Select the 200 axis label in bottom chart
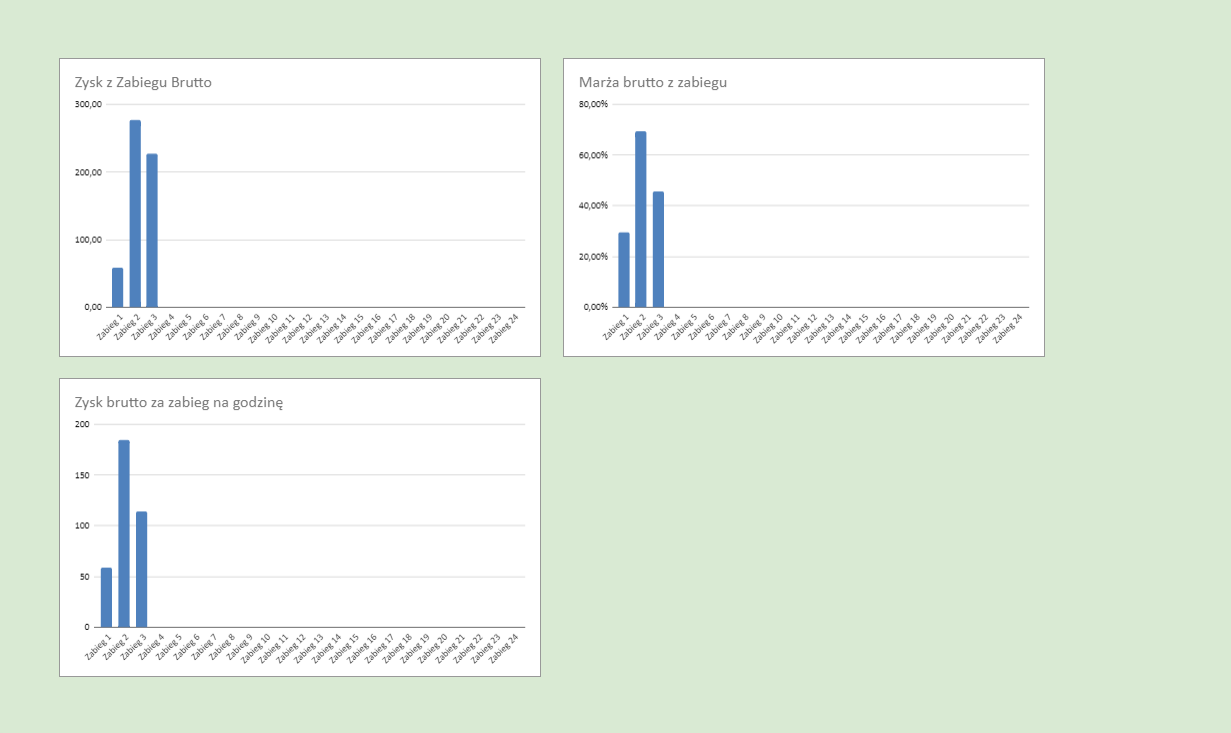 pos(82,424)
